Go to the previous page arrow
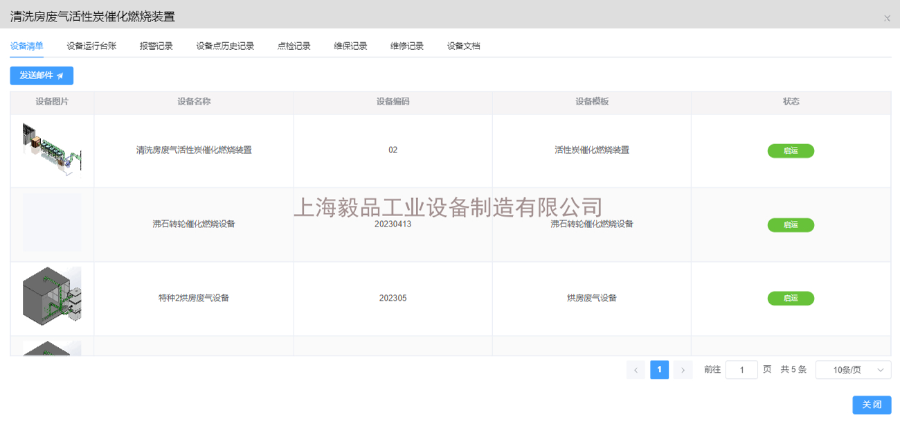Screen dimensions: 900x424 (636, 370)
